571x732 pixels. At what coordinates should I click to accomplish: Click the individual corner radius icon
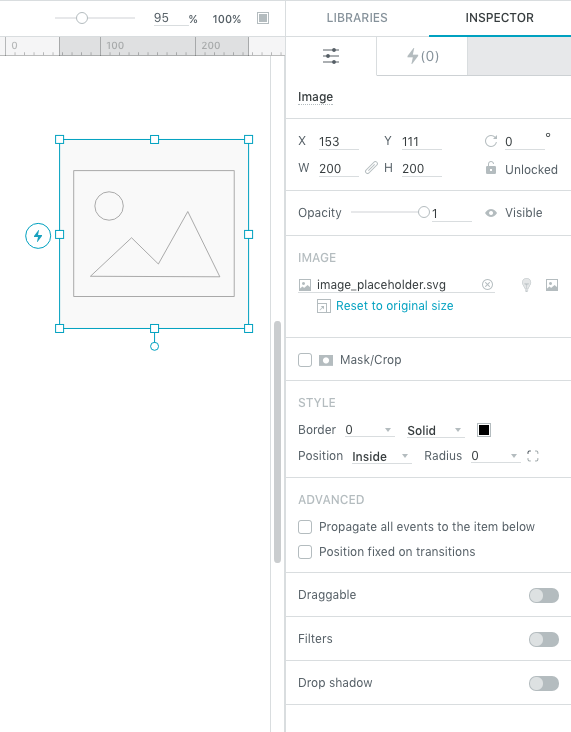tap(533, 456)
